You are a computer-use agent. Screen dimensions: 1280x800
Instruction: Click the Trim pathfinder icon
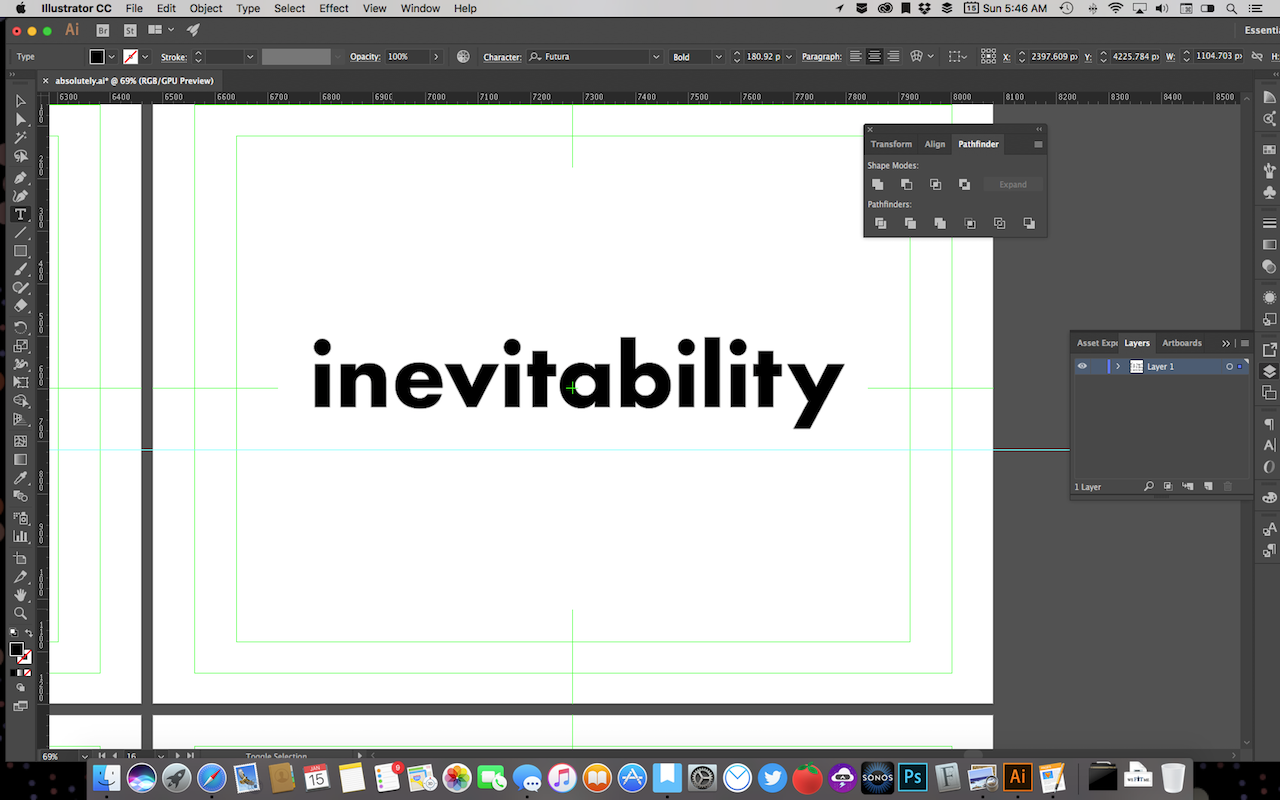910,223
